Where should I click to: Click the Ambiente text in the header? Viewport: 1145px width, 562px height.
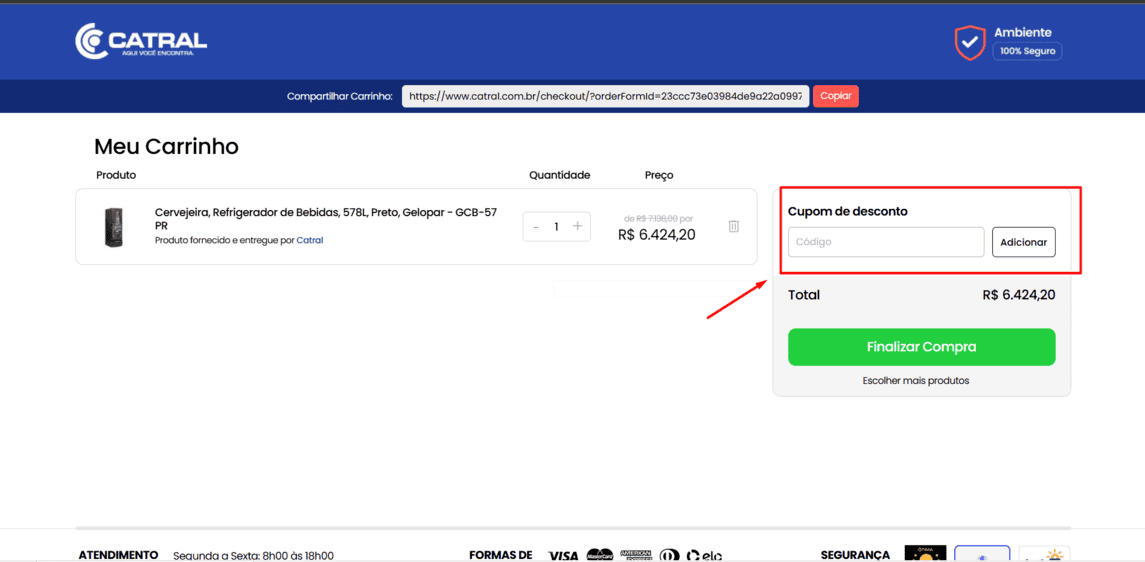[x=1022, y=32]
